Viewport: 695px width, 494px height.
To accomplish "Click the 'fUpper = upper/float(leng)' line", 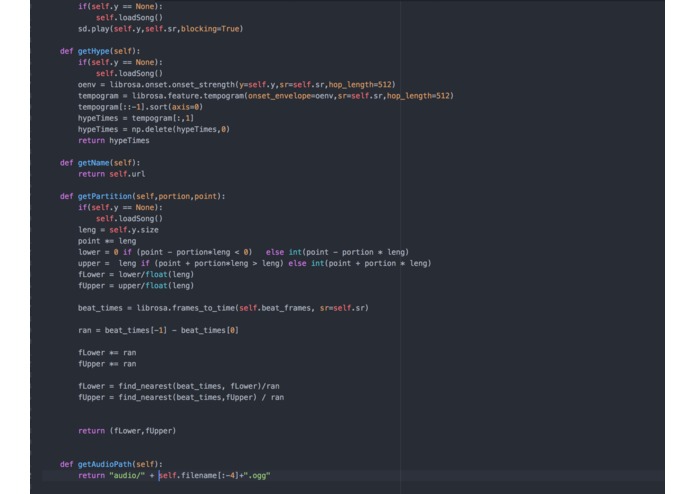I will [x=136, y=286].
